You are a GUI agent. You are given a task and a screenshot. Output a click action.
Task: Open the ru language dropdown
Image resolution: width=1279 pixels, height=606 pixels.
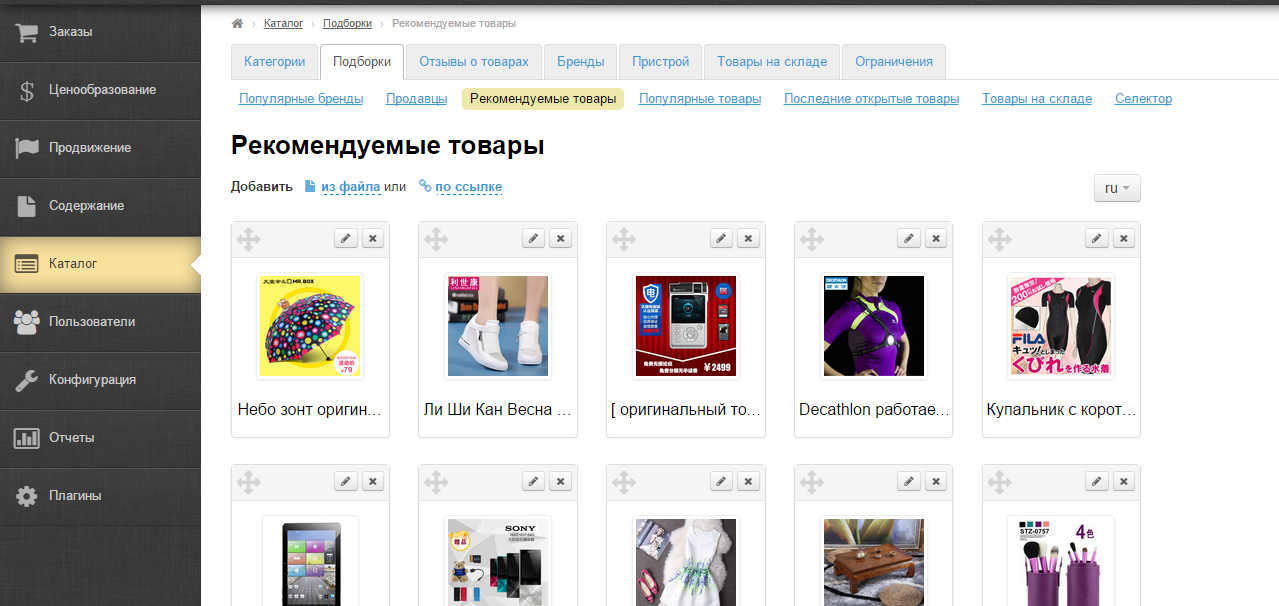[x=1117, y=188]
